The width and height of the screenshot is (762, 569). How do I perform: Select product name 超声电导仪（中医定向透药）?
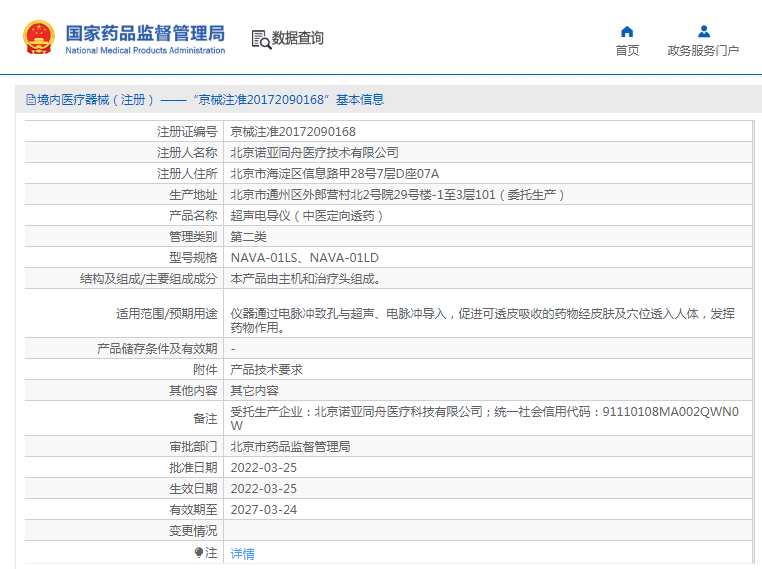(x=308, y=216)
